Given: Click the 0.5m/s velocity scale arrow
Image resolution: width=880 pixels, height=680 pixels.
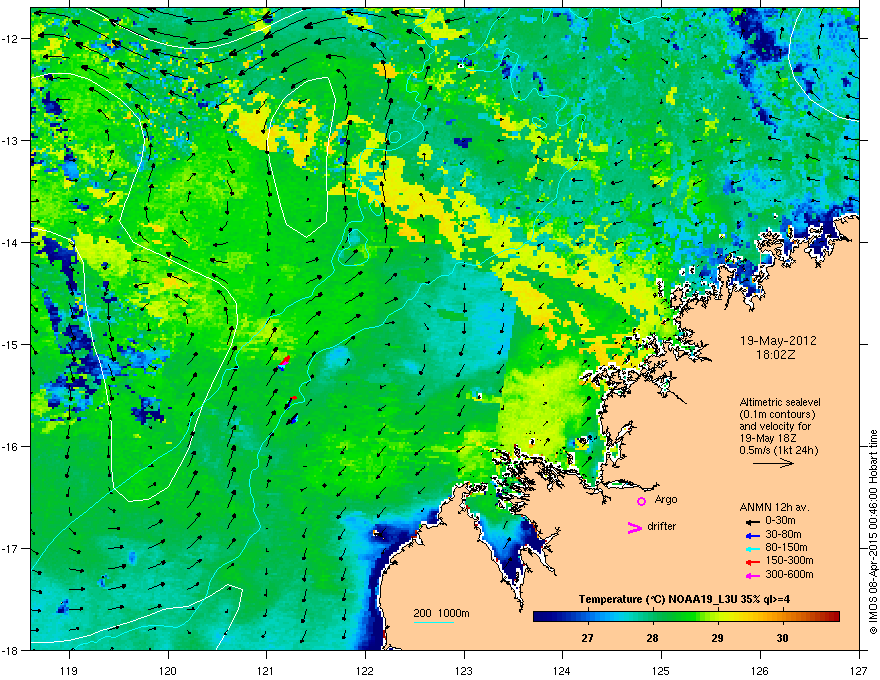Looking at the screenshot, I should (x=773, y=463).
